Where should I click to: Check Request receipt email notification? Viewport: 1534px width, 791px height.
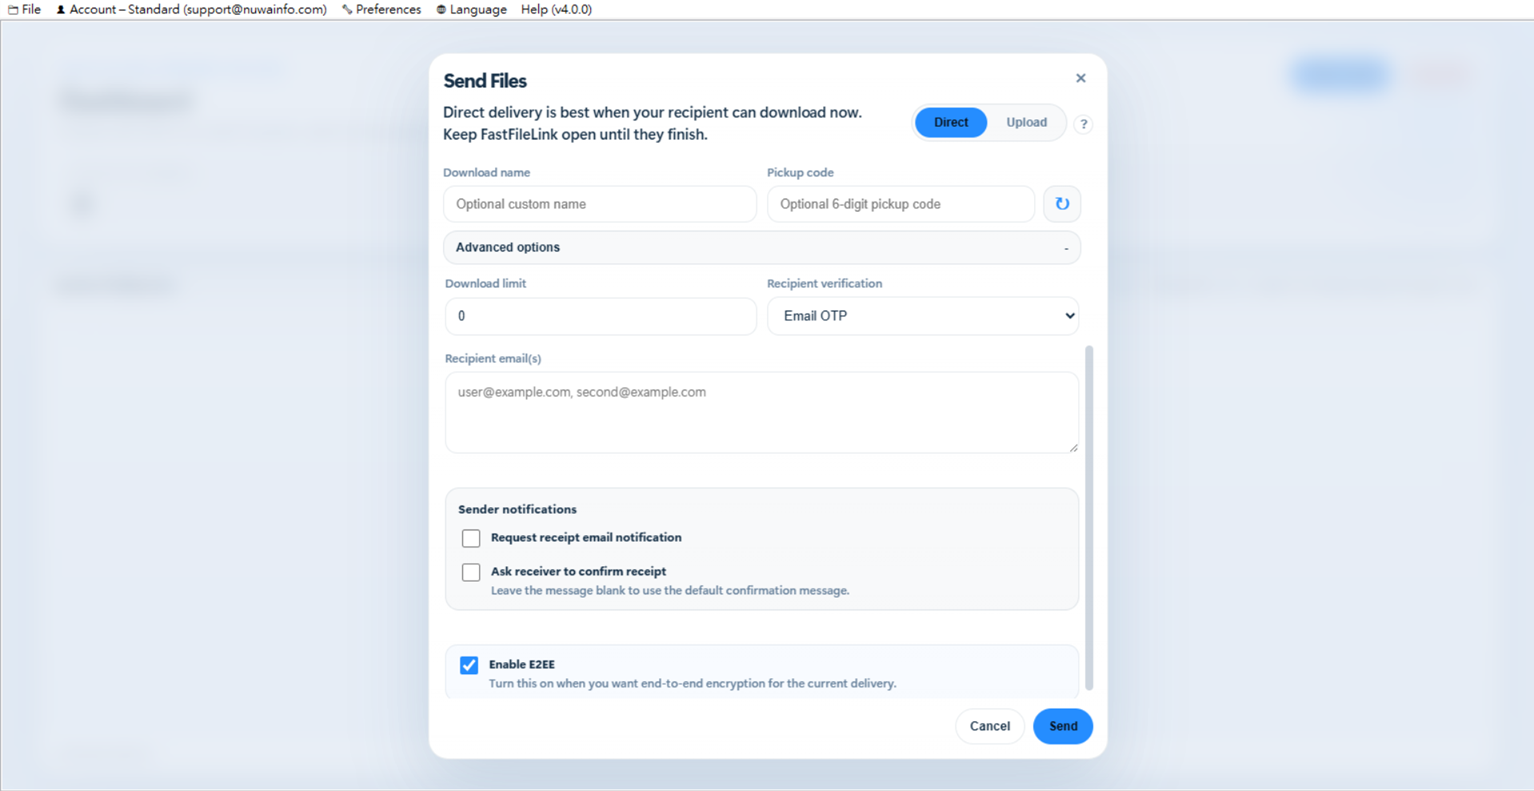[471, 538]
